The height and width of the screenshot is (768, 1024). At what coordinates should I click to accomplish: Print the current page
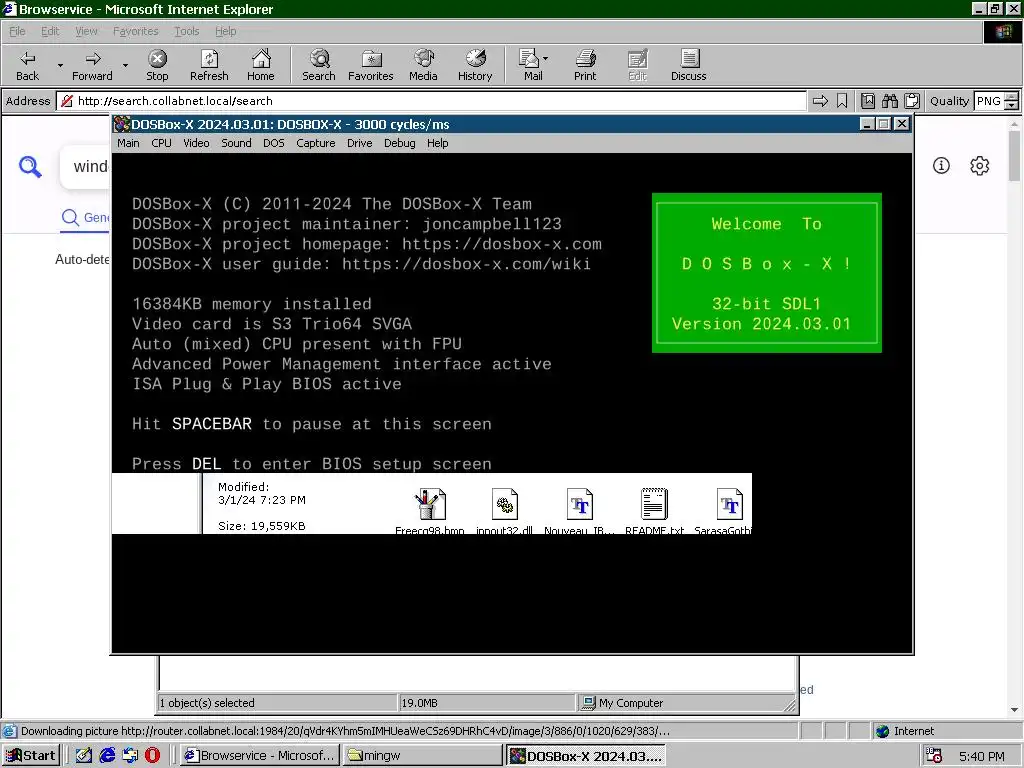pyautogui.click(x=585, y=65)
